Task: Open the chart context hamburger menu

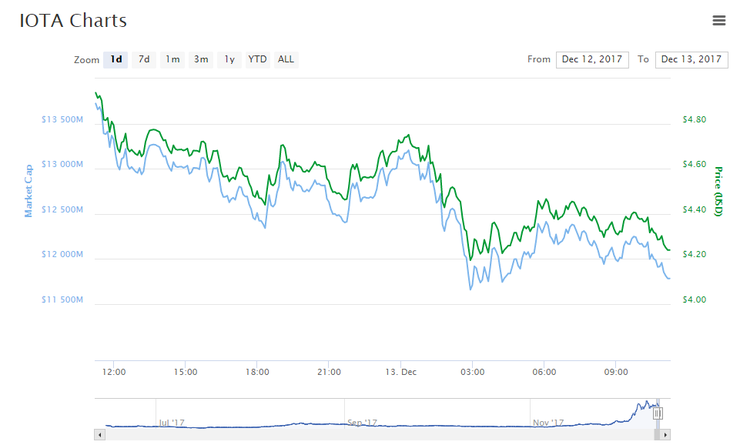Action: tap(719, 20)
